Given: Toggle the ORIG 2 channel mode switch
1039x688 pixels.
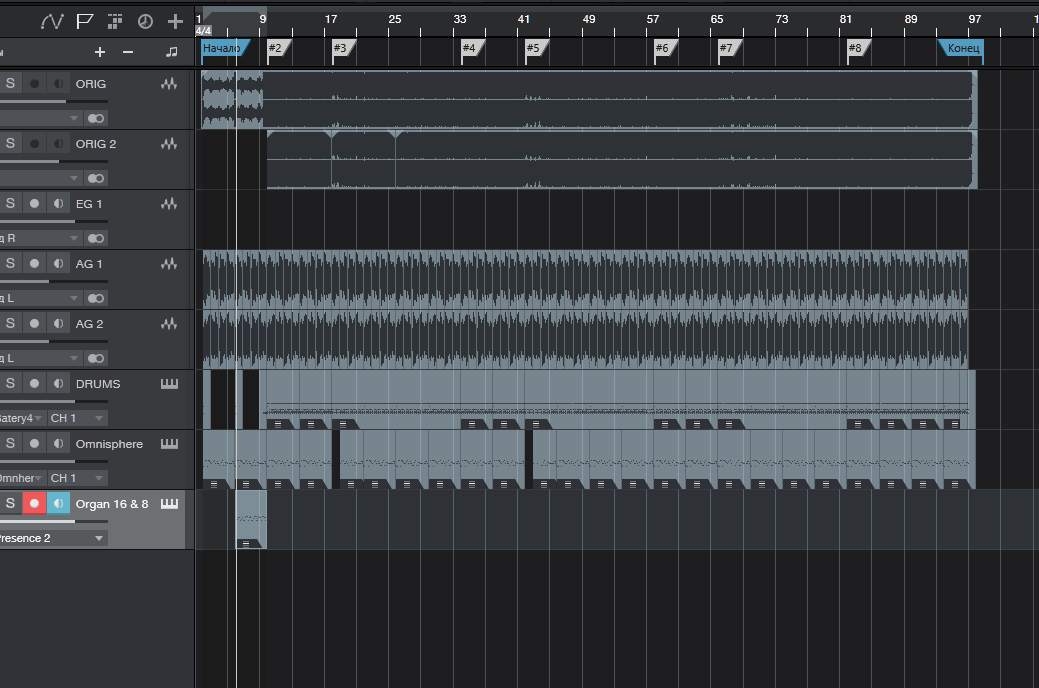Looking at the screenshot, I should 96,178.
